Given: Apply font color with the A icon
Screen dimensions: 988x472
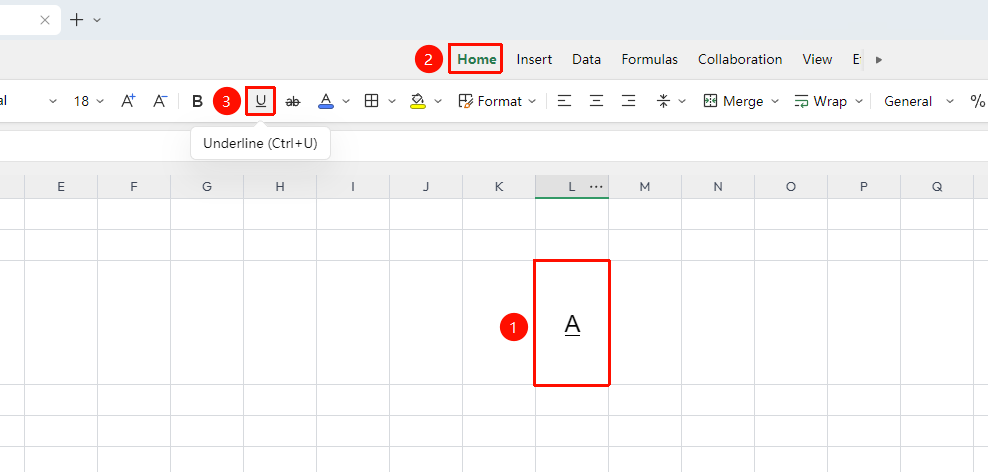Looking at the screenshot, I should point(326,101).
